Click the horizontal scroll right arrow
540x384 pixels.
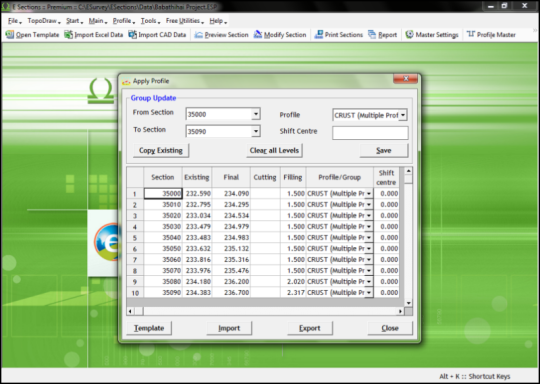400,311
